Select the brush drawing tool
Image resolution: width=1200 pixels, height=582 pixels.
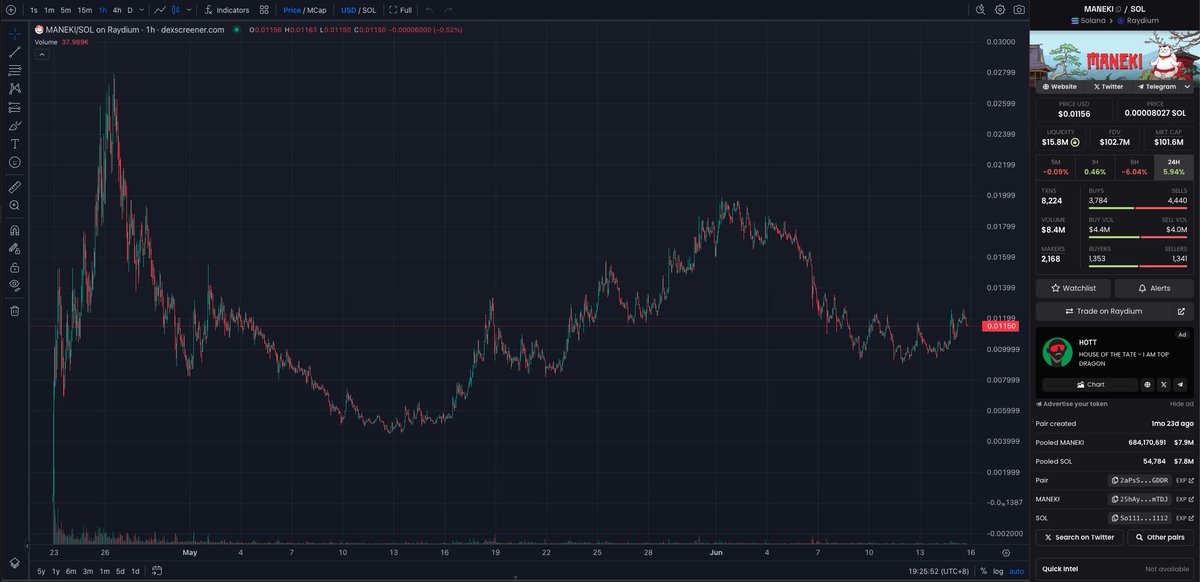click(15, 126)
